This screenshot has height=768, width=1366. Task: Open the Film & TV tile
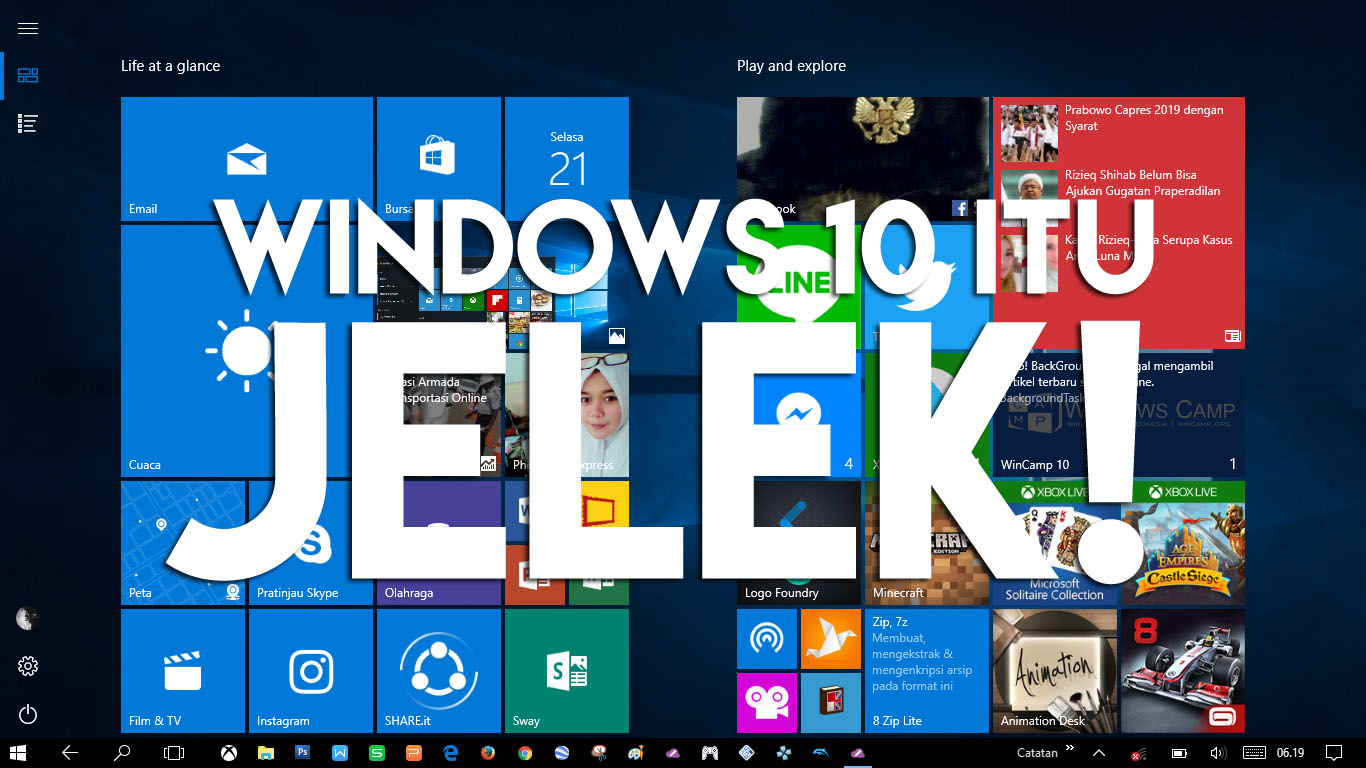[183, 671]
